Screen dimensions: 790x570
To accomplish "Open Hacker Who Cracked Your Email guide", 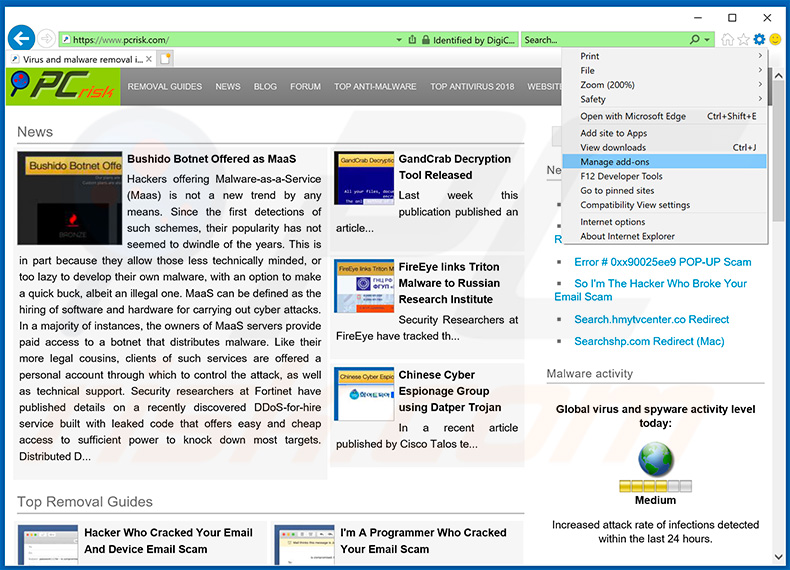I will pos(168,541).
